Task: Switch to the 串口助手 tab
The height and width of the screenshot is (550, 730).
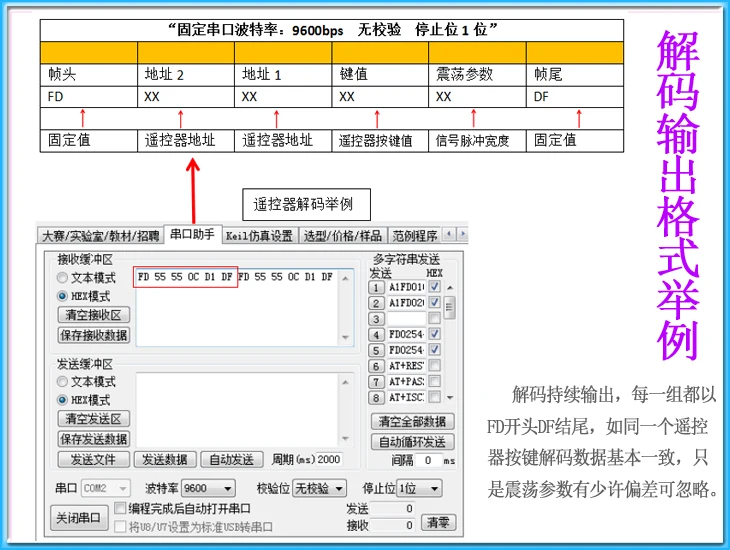Action: coord(192,234)
